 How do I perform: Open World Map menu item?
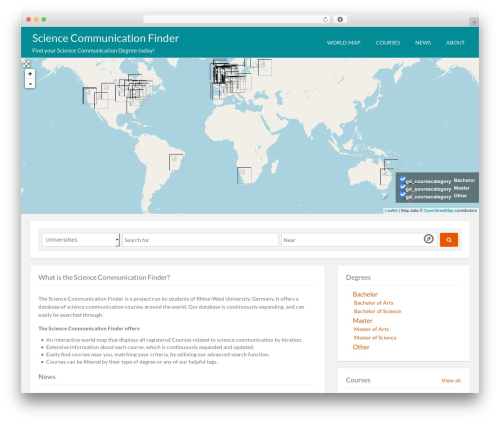(x=343, y=43)
